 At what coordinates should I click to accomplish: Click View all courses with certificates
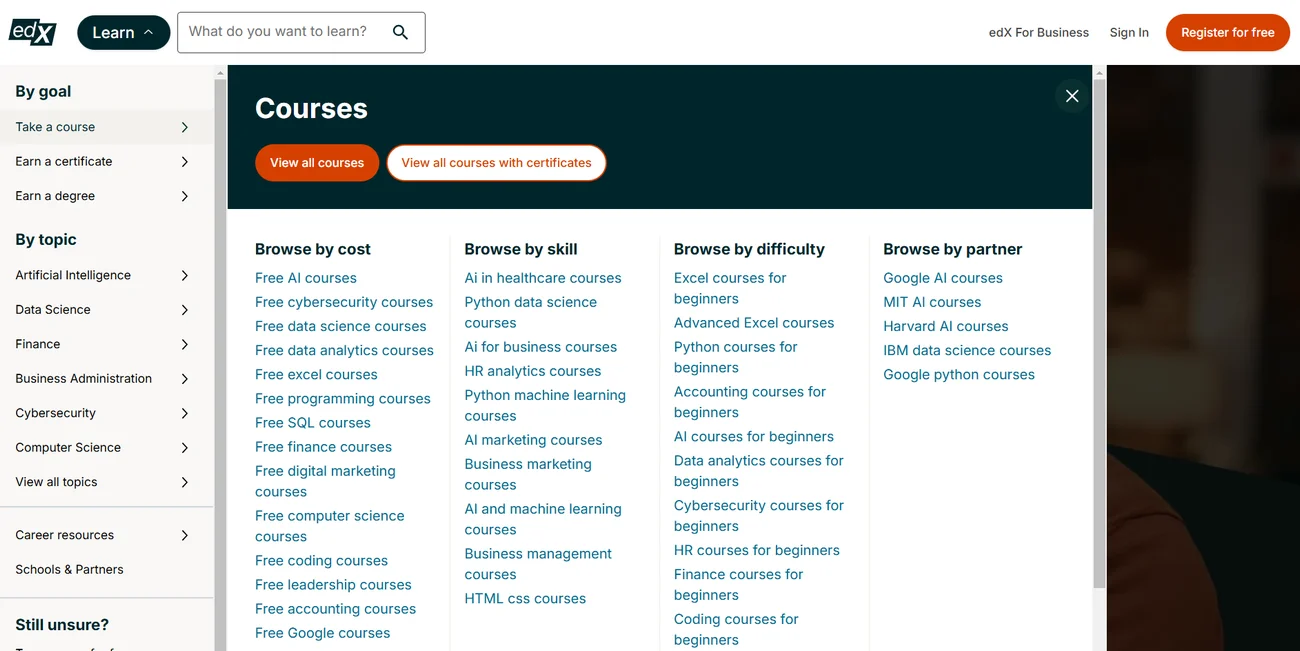(496, 163)
